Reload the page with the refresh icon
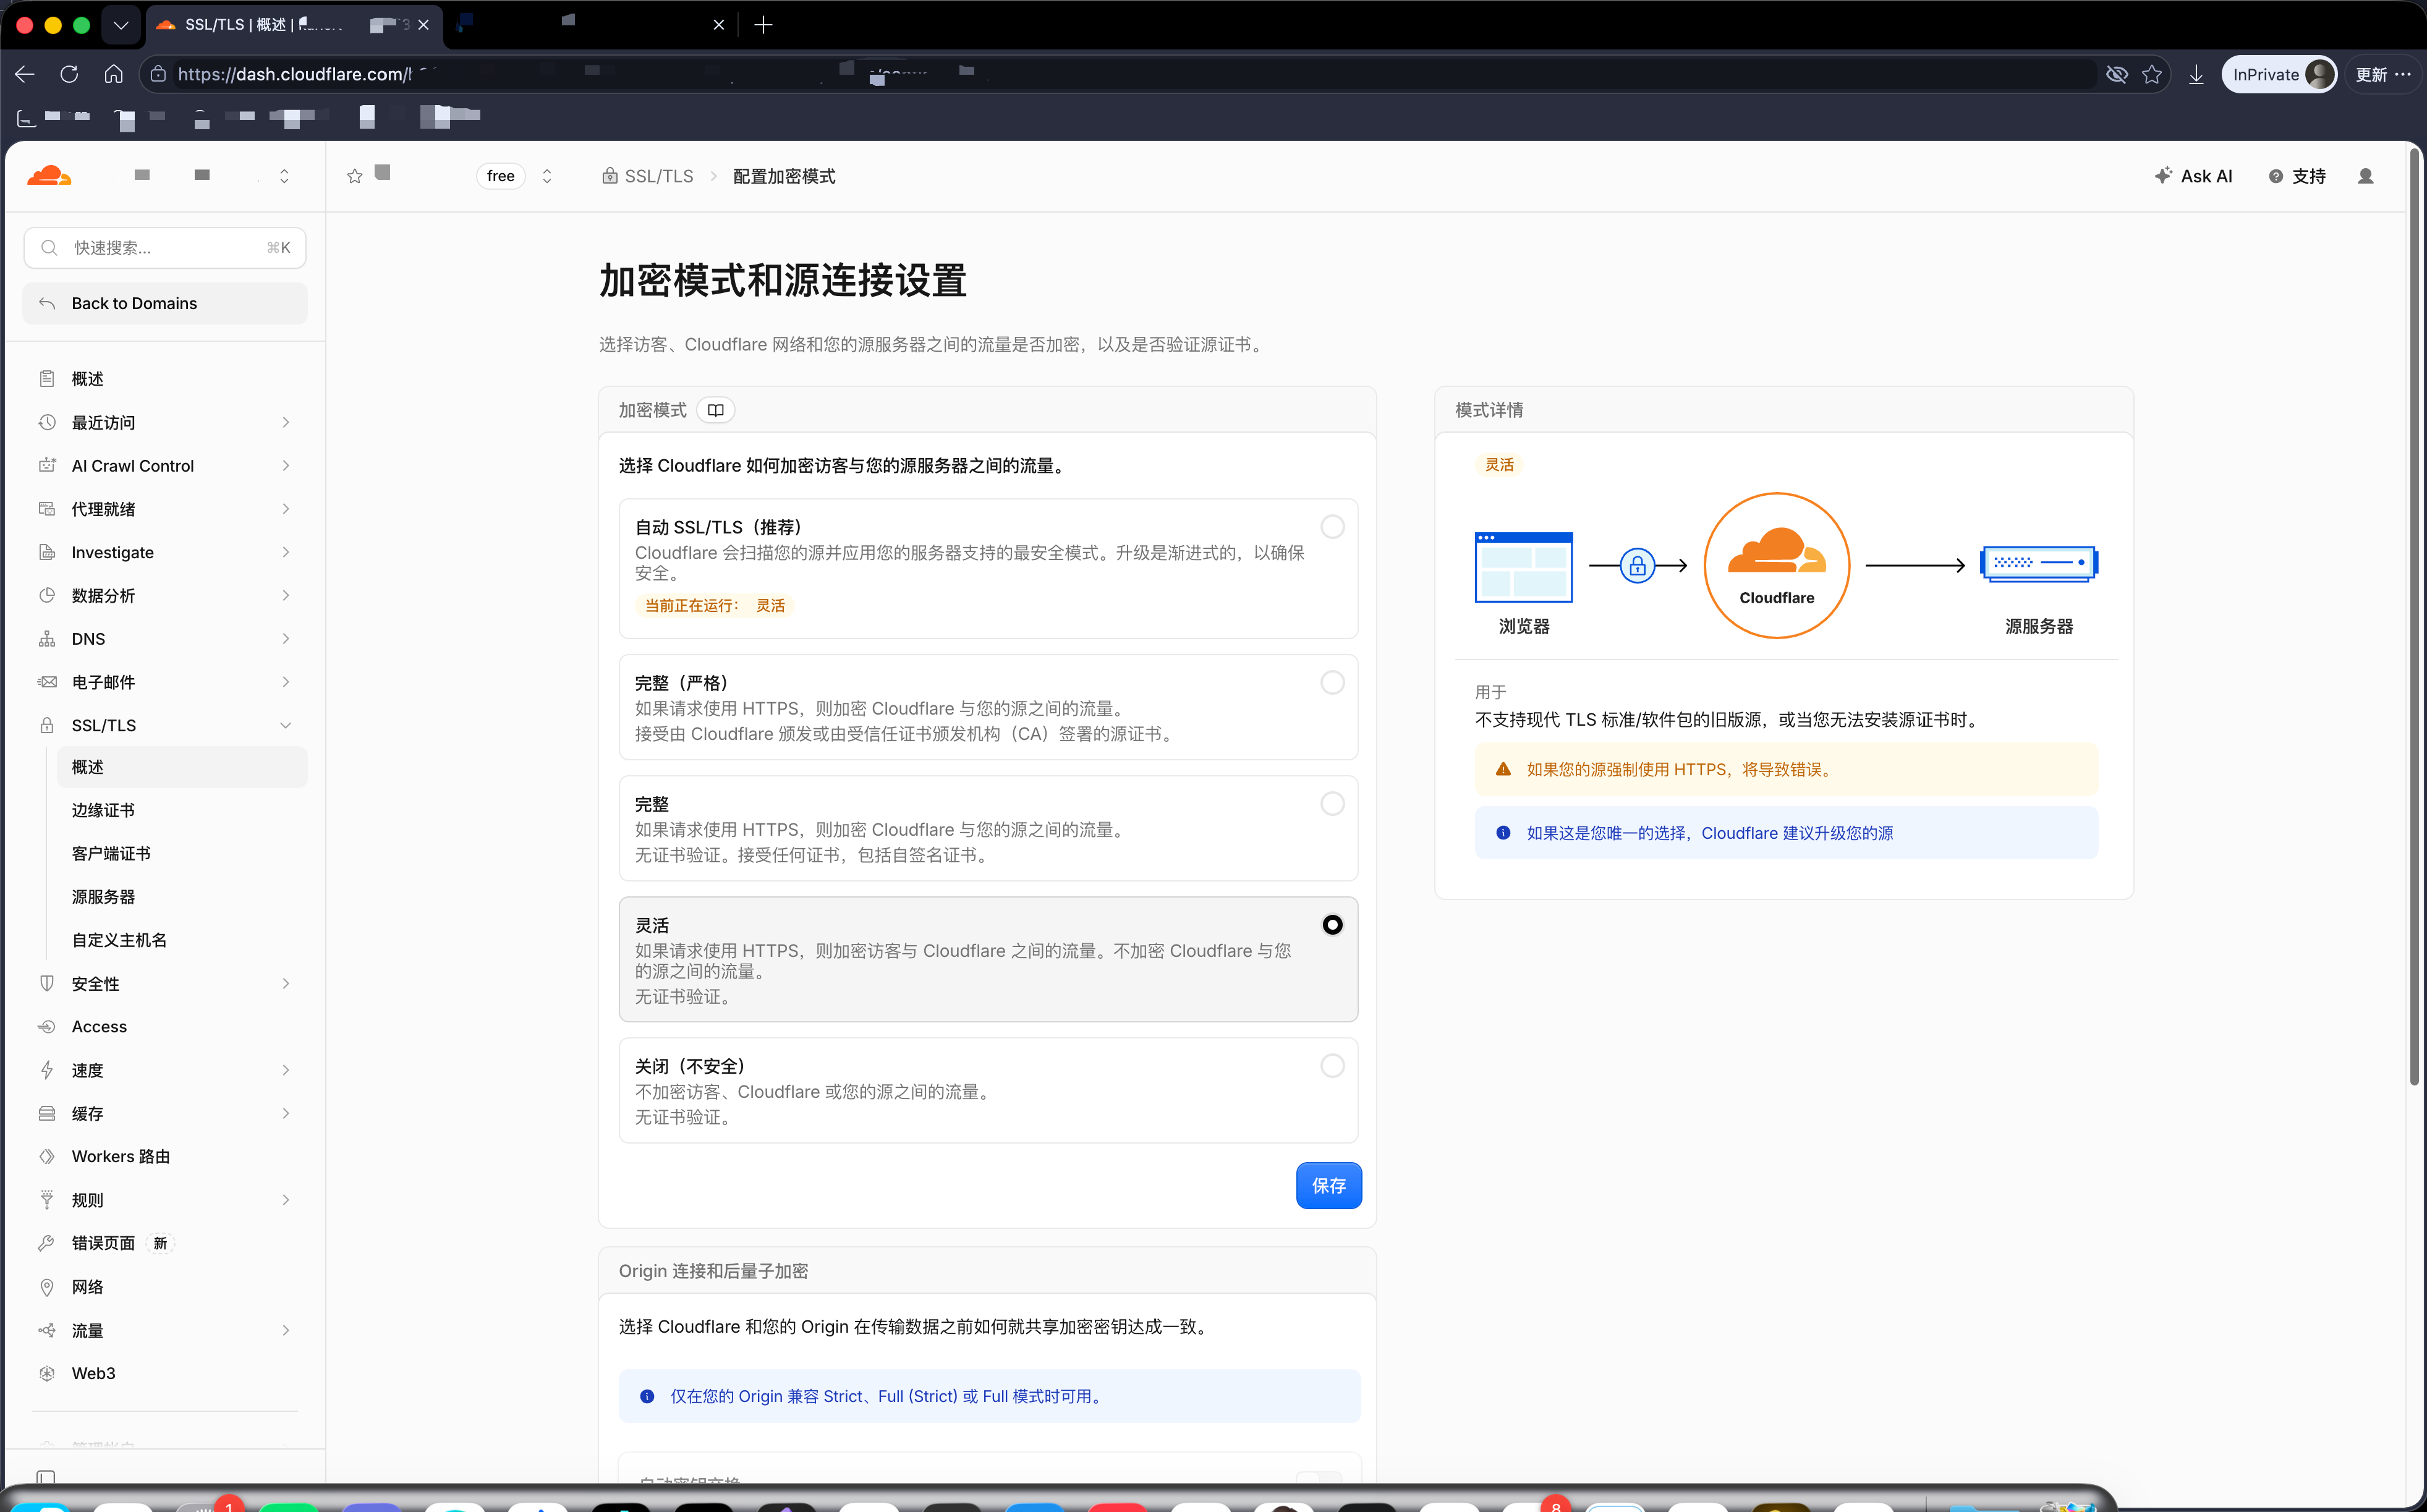The width and height of the screenshot is (2427, 1512). coord(69,74)
